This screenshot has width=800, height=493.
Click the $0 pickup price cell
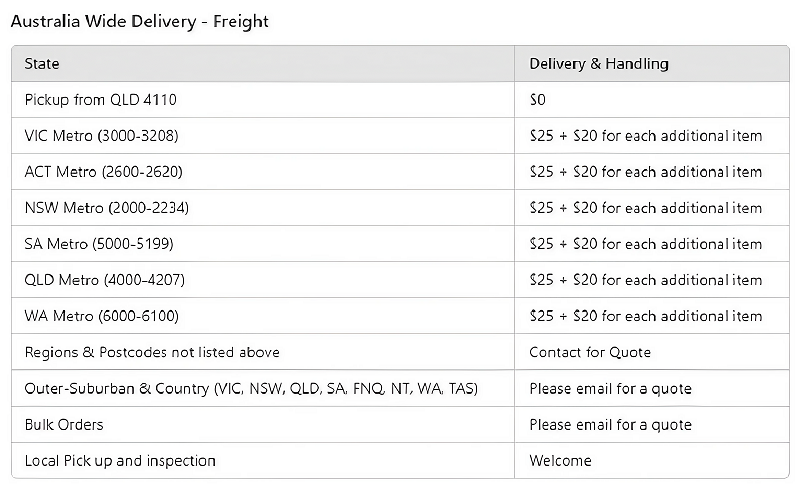coord(537,100)
